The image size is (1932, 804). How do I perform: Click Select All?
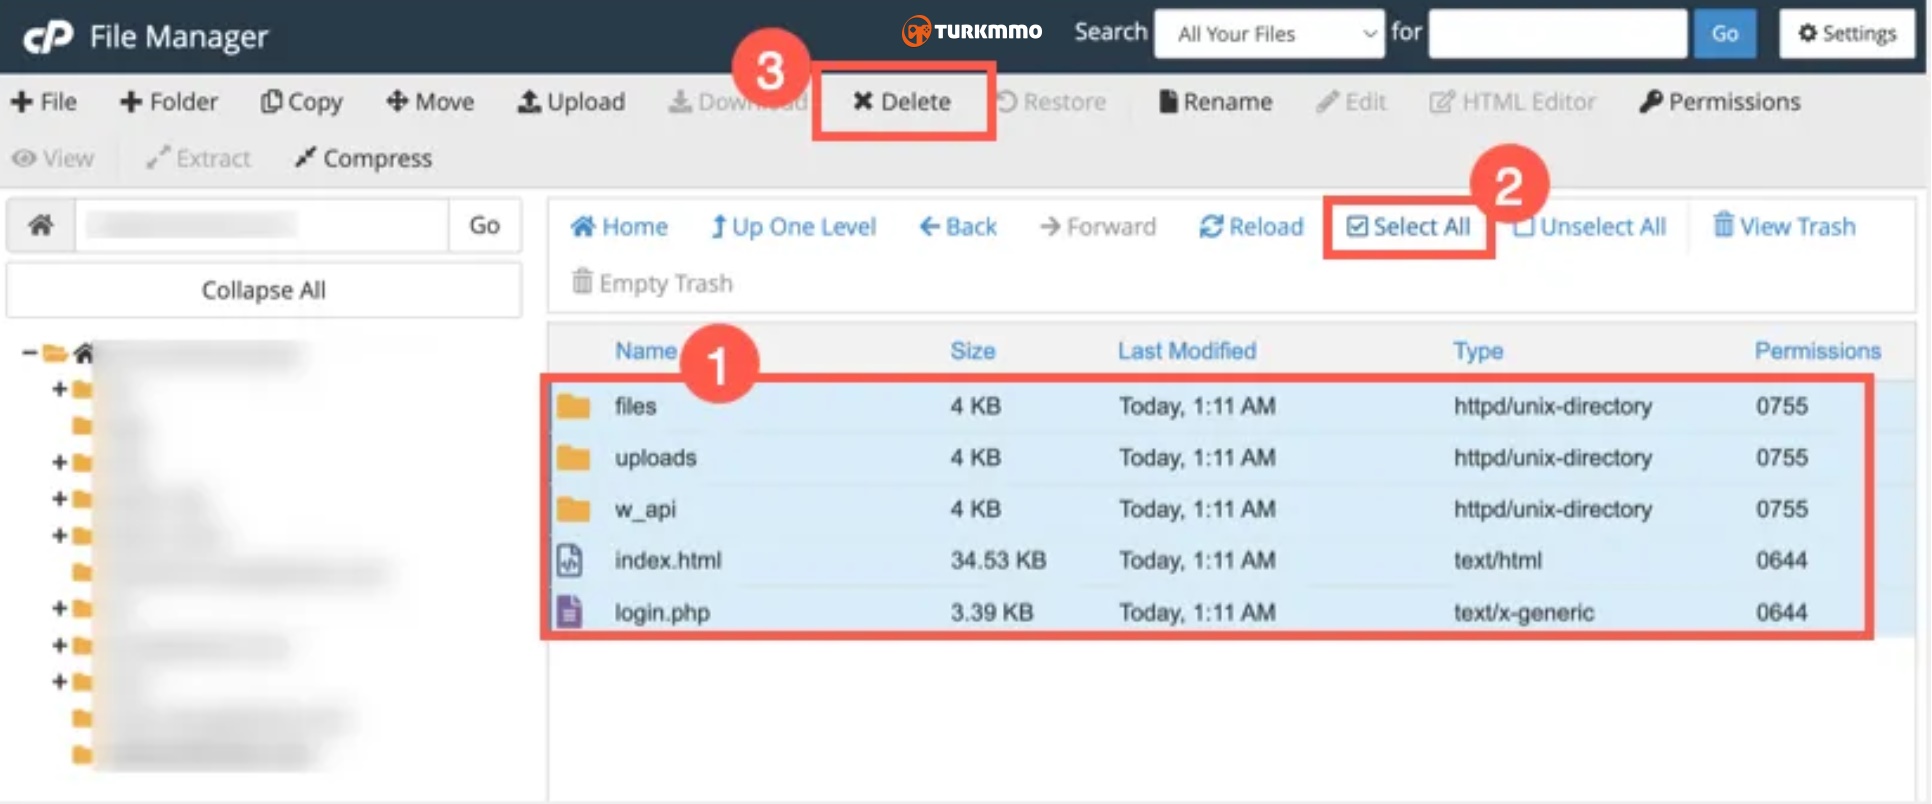click(x=1408, y=227)
